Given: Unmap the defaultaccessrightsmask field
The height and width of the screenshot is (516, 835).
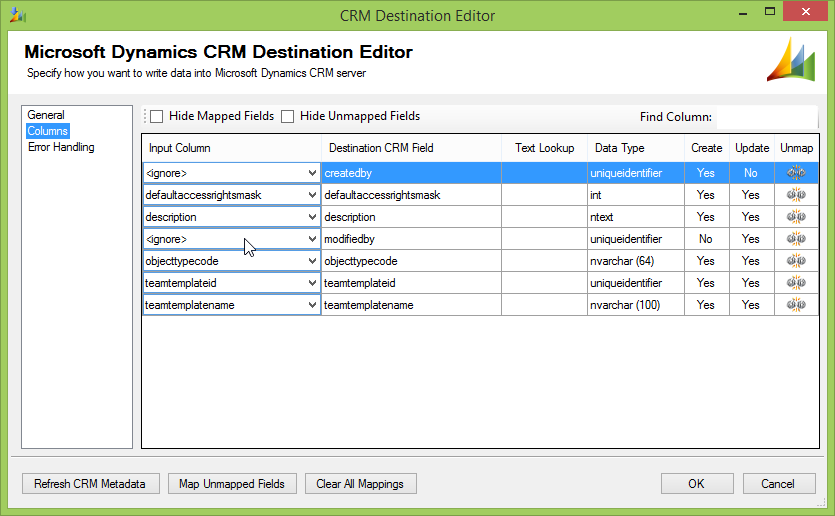Looking at the screenshot, I should click(796, 195).
